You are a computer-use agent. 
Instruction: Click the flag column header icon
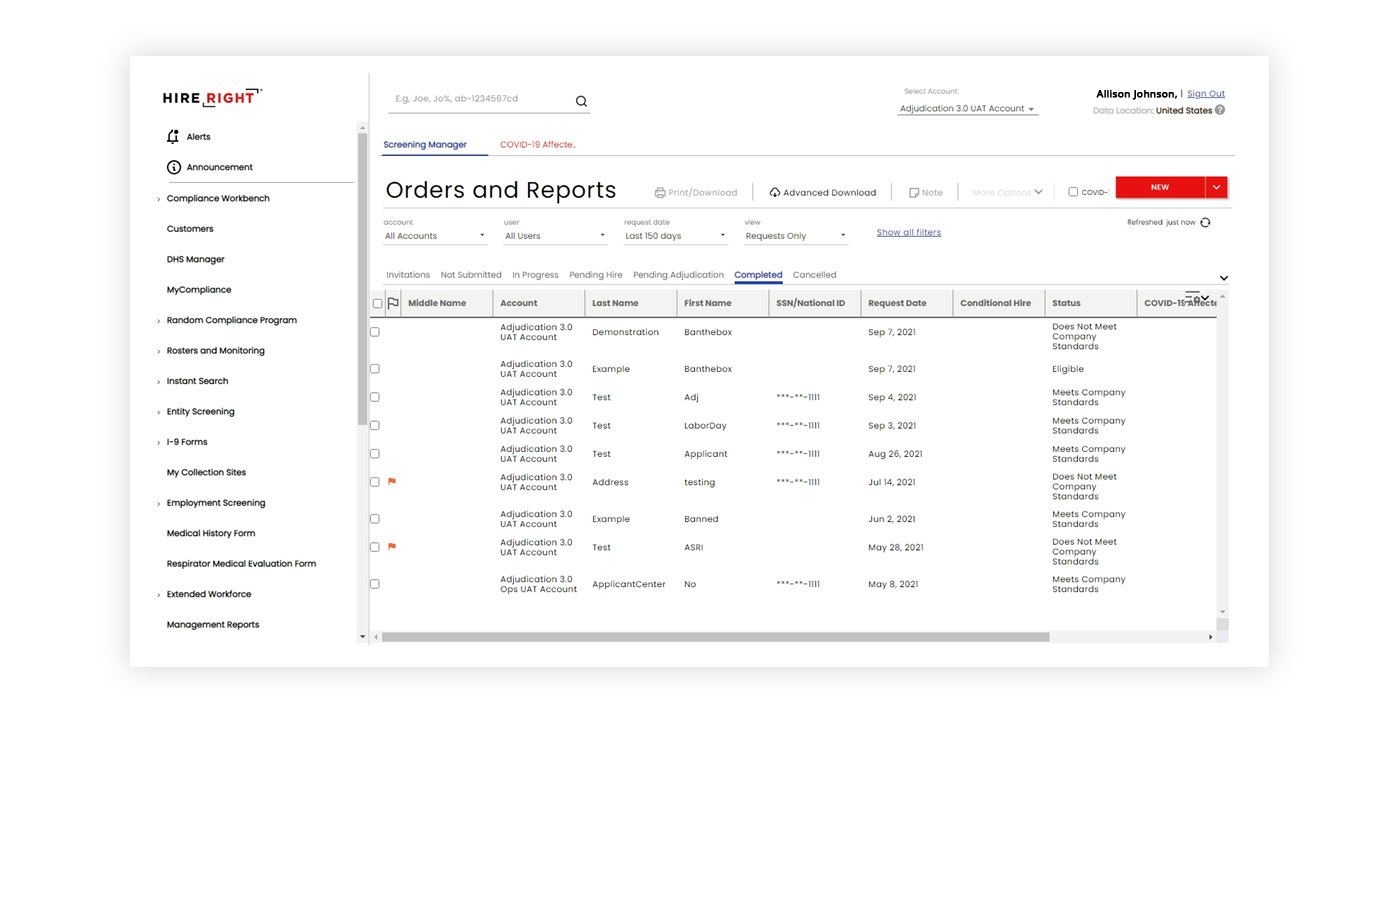click(393, 303)
